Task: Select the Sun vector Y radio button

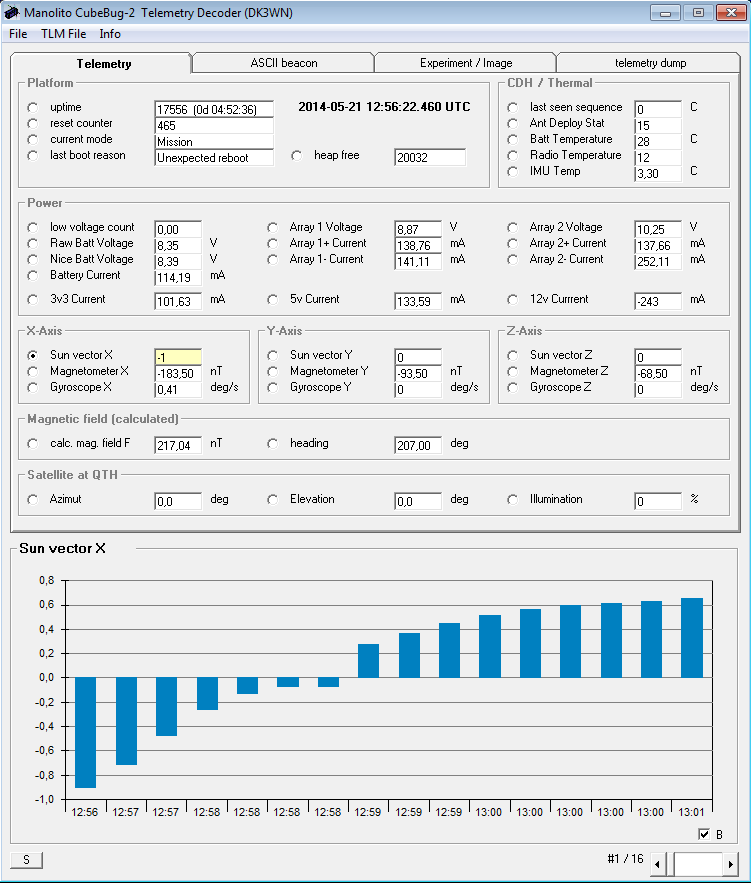Action: click(272, 355)
